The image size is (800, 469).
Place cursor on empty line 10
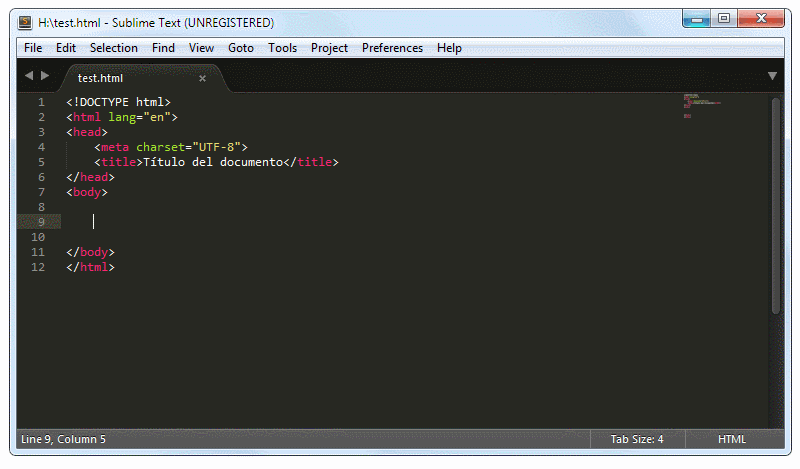pos(413,237)
